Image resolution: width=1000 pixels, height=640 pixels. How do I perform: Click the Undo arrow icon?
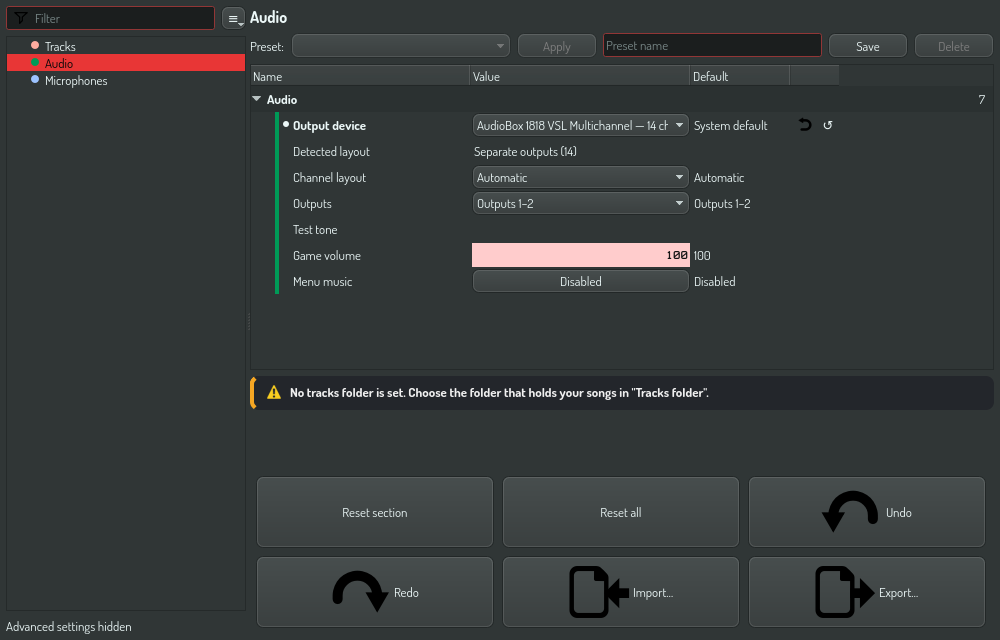pos(850,512)
